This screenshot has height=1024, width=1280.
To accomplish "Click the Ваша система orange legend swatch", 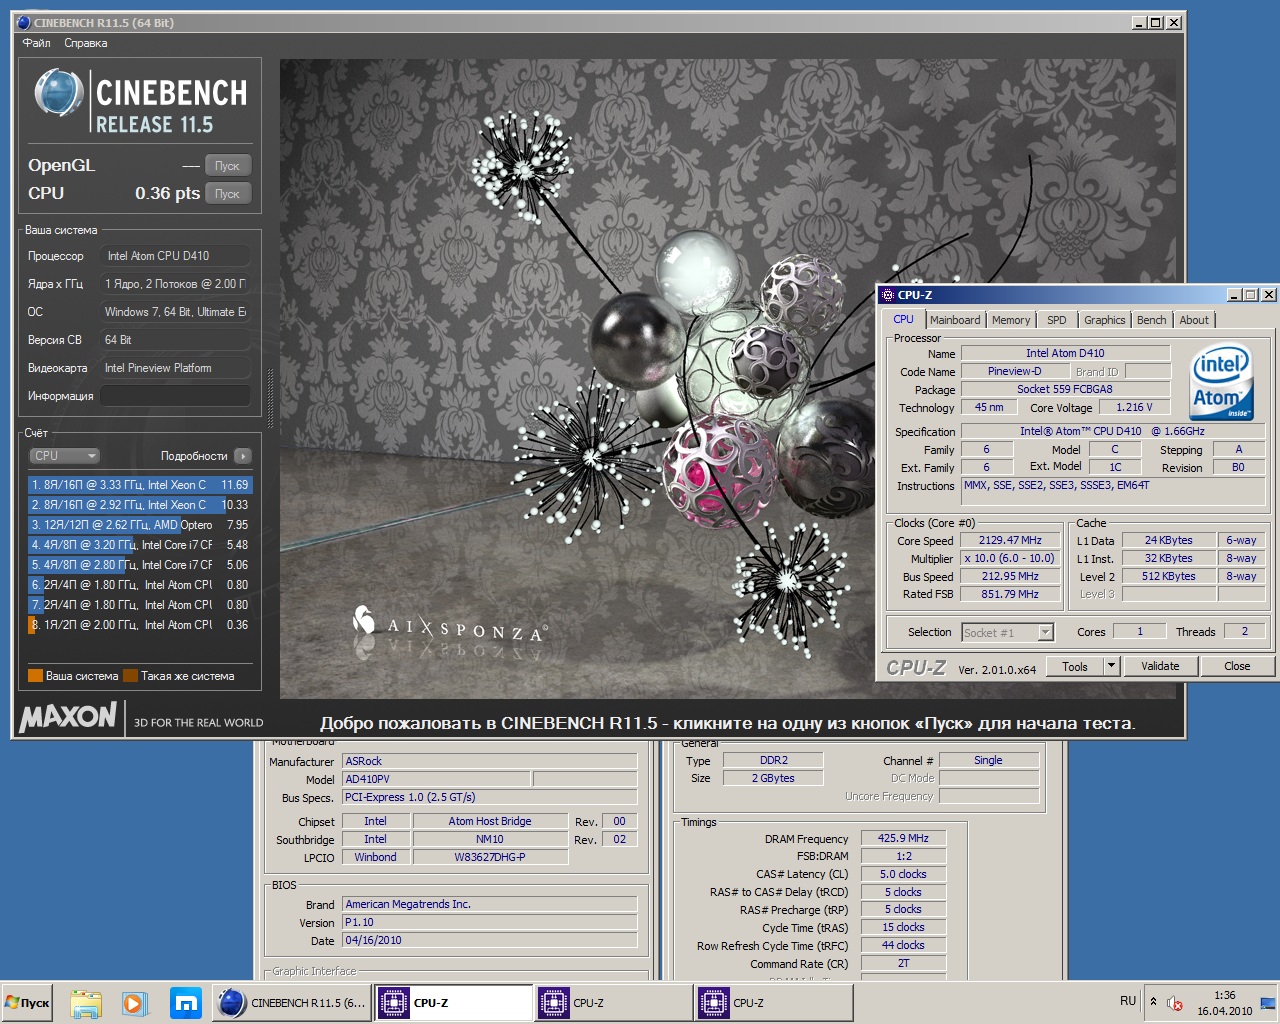I will [x=35, y=676].
